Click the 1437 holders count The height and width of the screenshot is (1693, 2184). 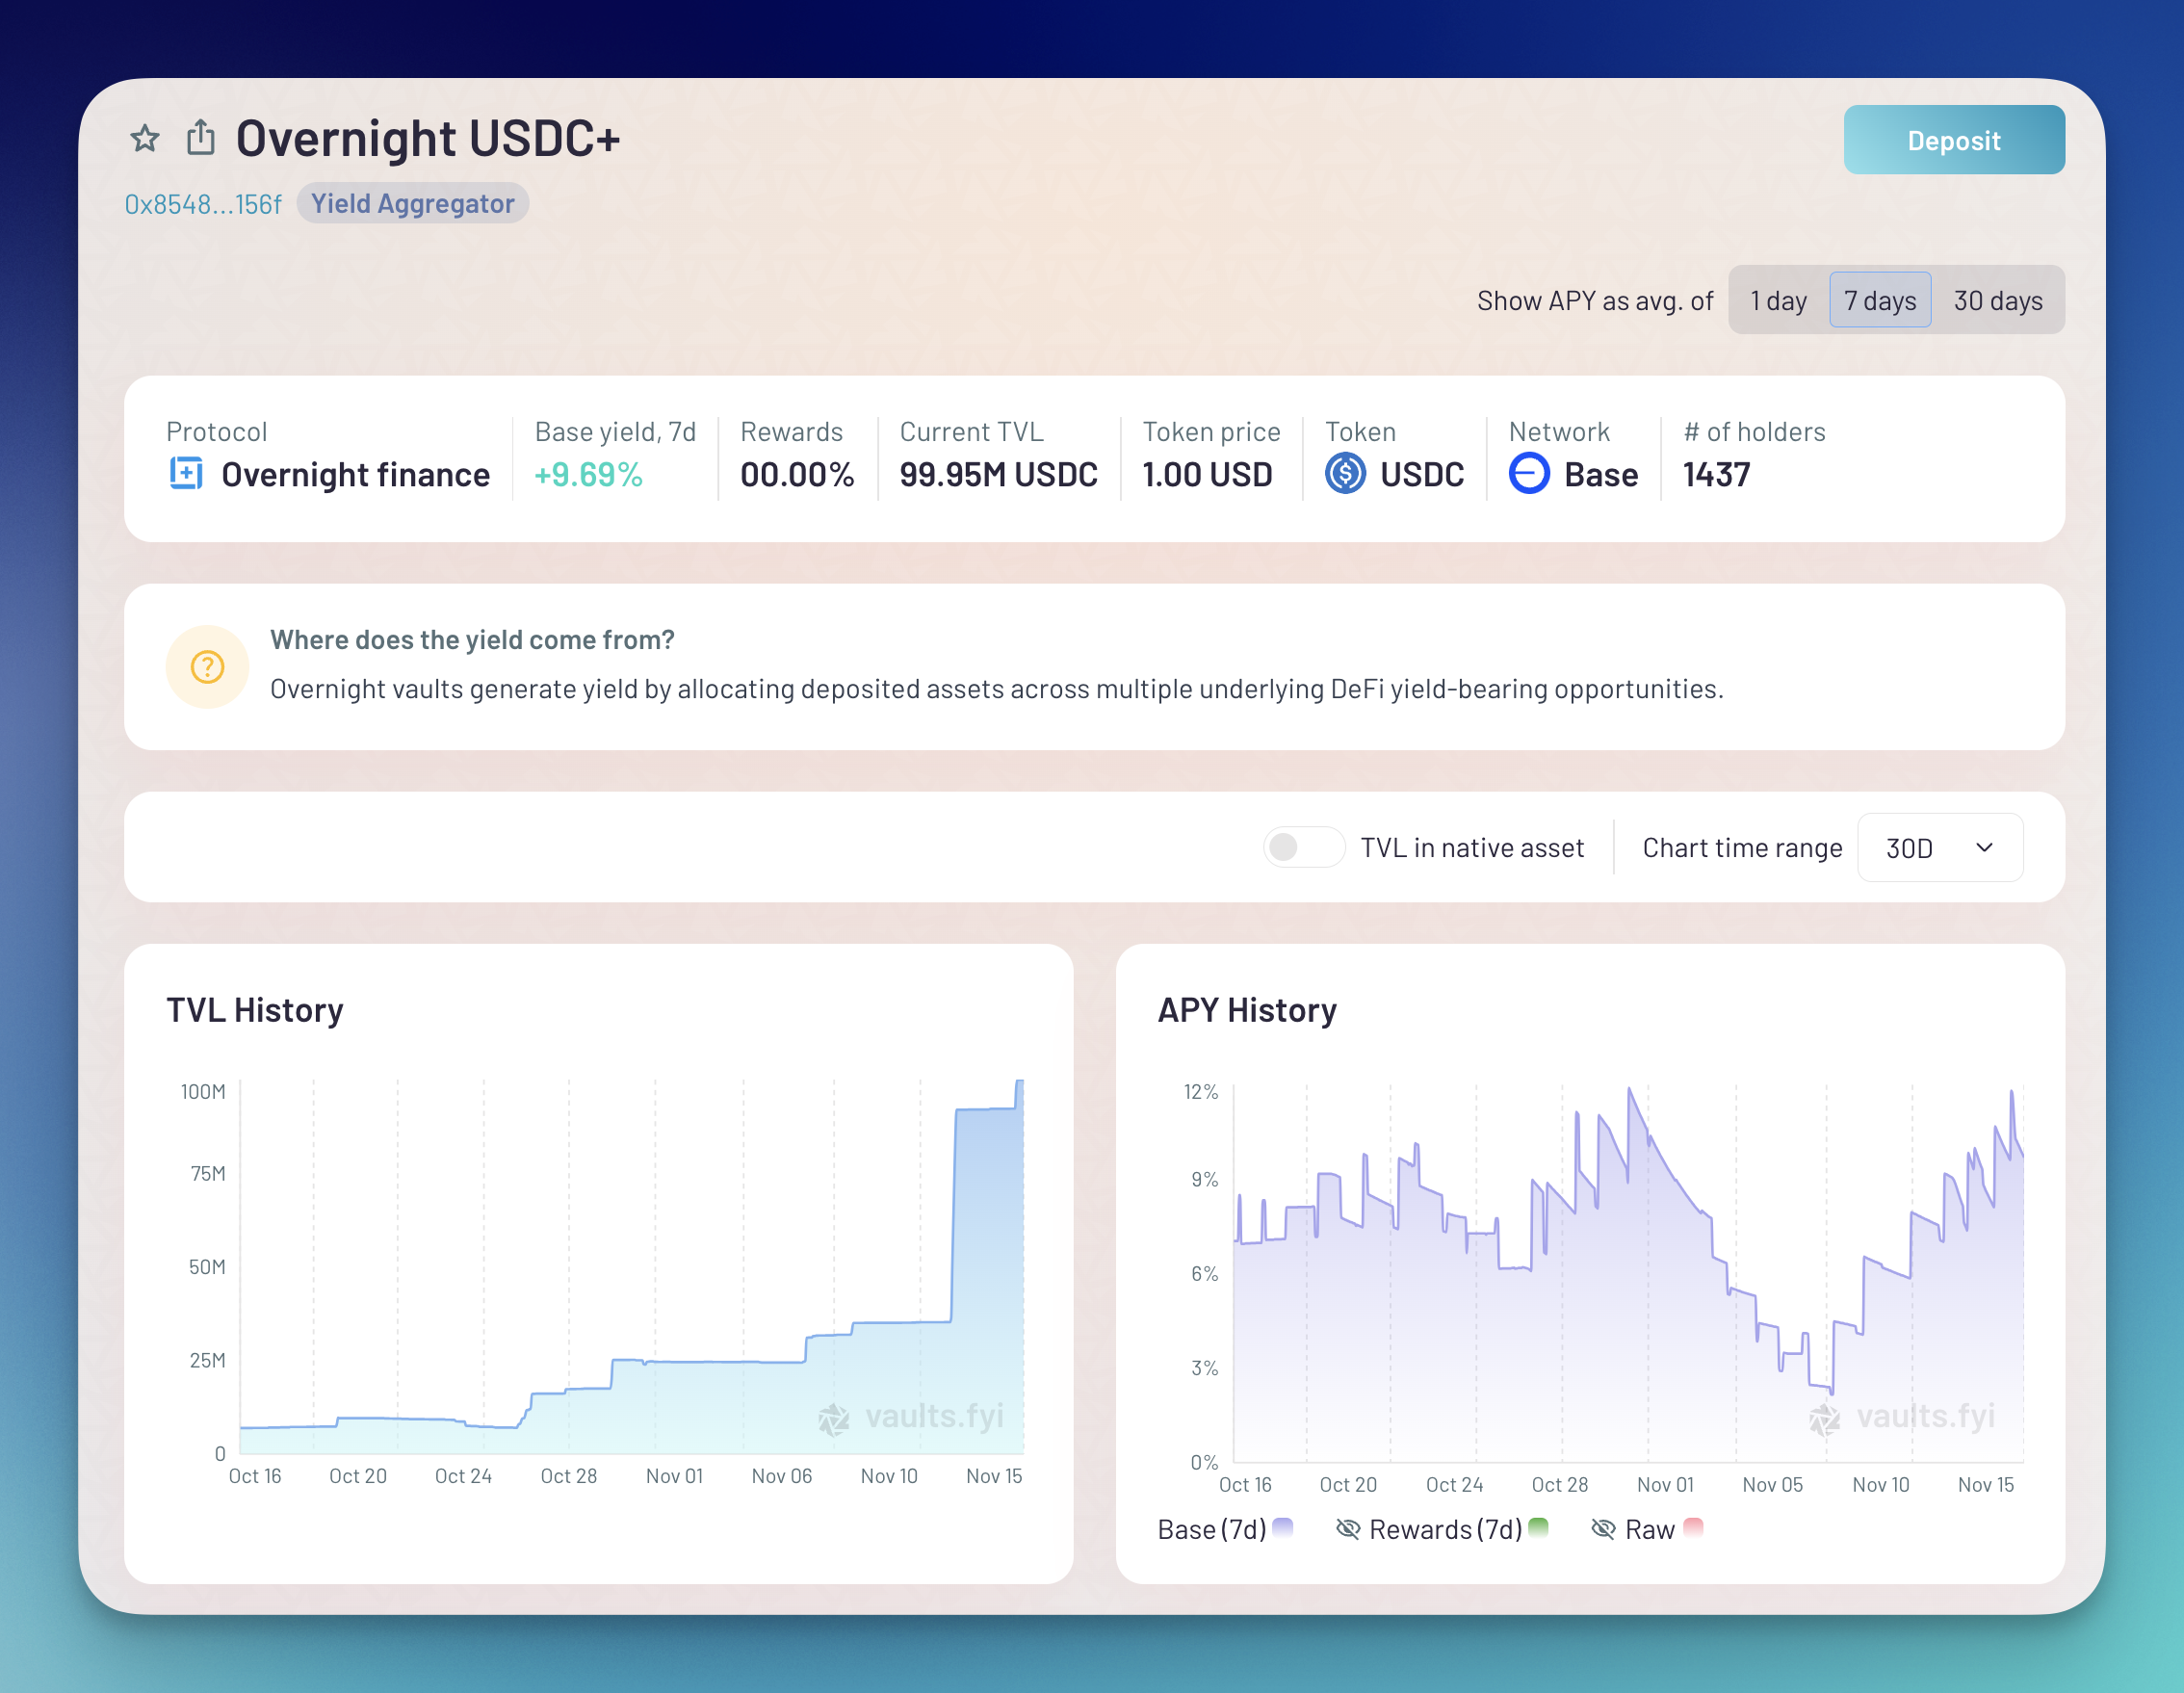click(x=1716, y=474)
